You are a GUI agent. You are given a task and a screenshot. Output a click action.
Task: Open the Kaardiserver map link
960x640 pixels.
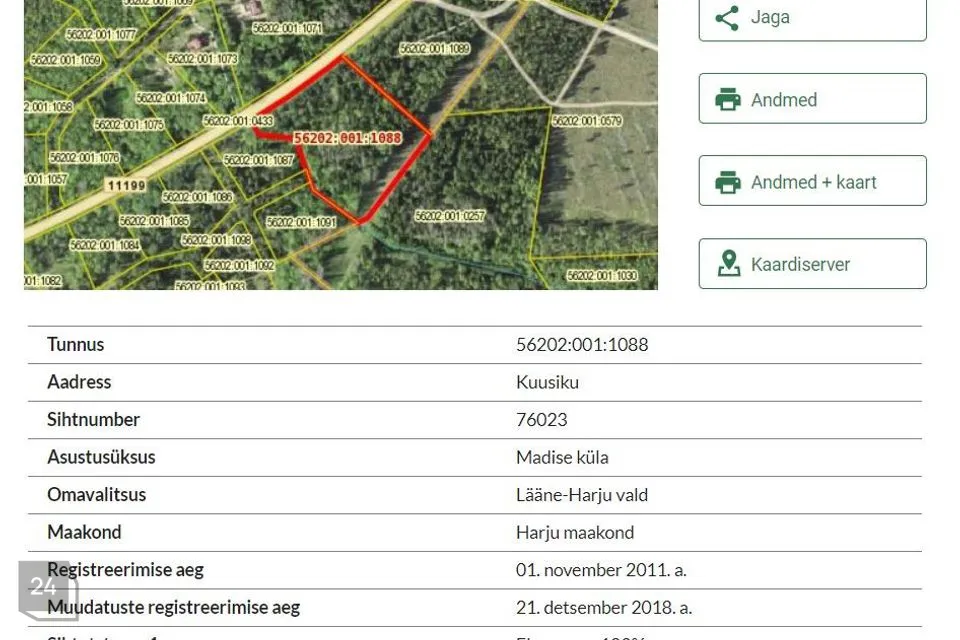(812, 263)
